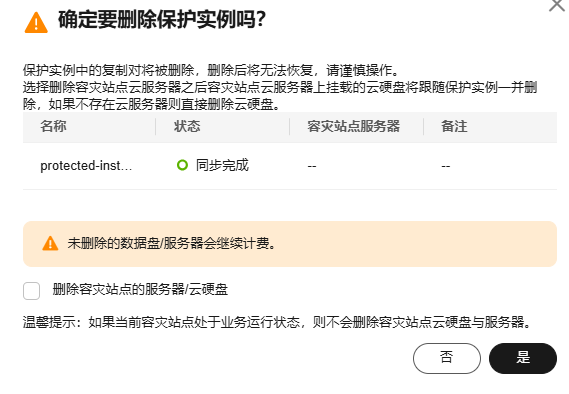
Task: Confirm deletion with the 是 button
Action: click(523, 358)
